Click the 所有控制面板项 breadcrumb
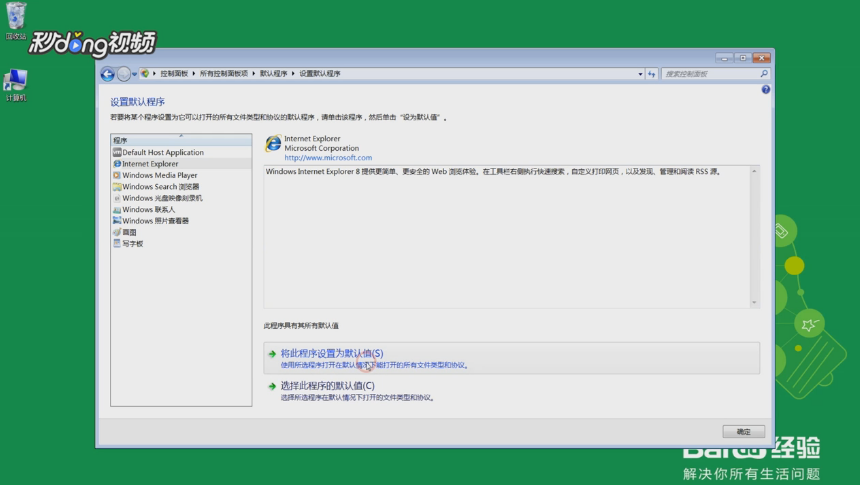Image resolution: width=860 pixels, height=485 pixels. [224, 74]
